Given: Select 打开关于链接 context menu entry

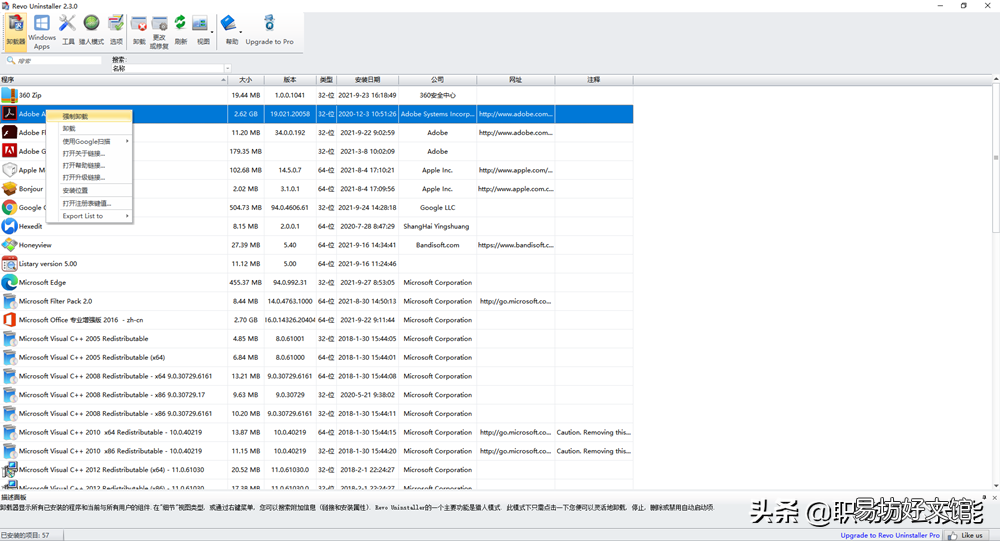Looking at the screenshot, I should 89,153.
